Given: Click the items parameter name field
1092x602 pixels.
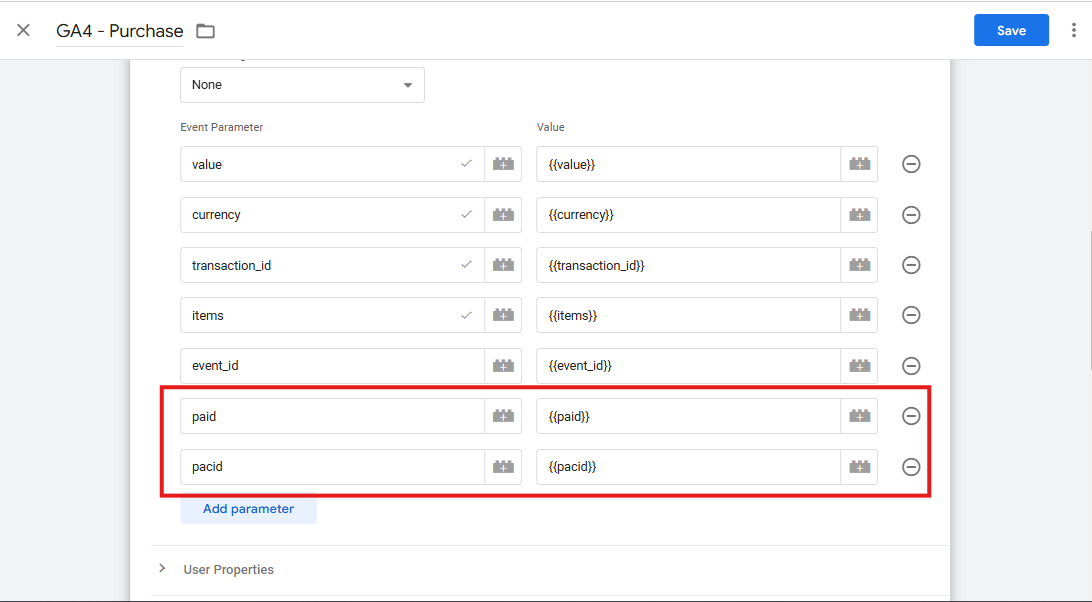Looking at the screenshot, I should pyautogui.click(x=332, y=315).
